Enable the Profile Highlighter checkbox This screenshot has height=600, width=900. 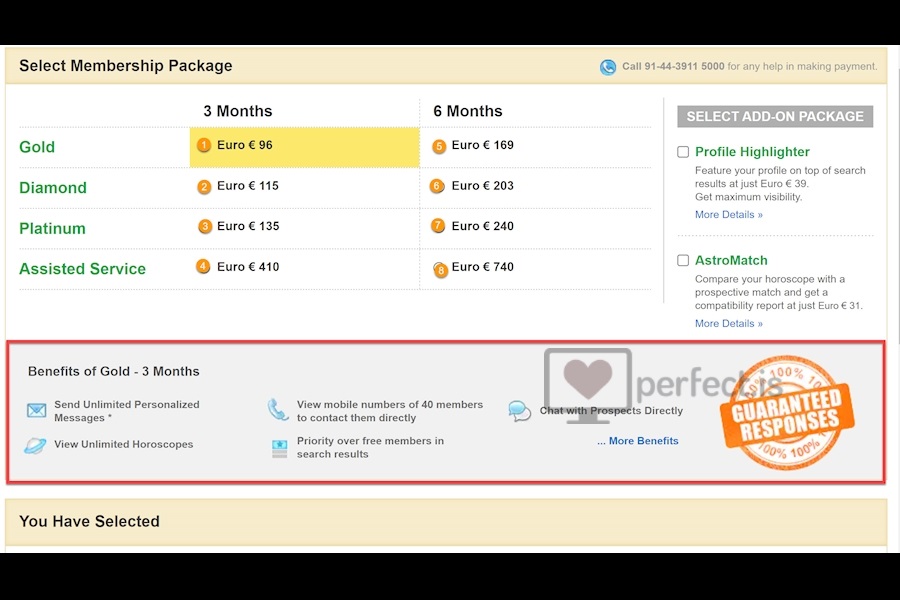point(683,152)
